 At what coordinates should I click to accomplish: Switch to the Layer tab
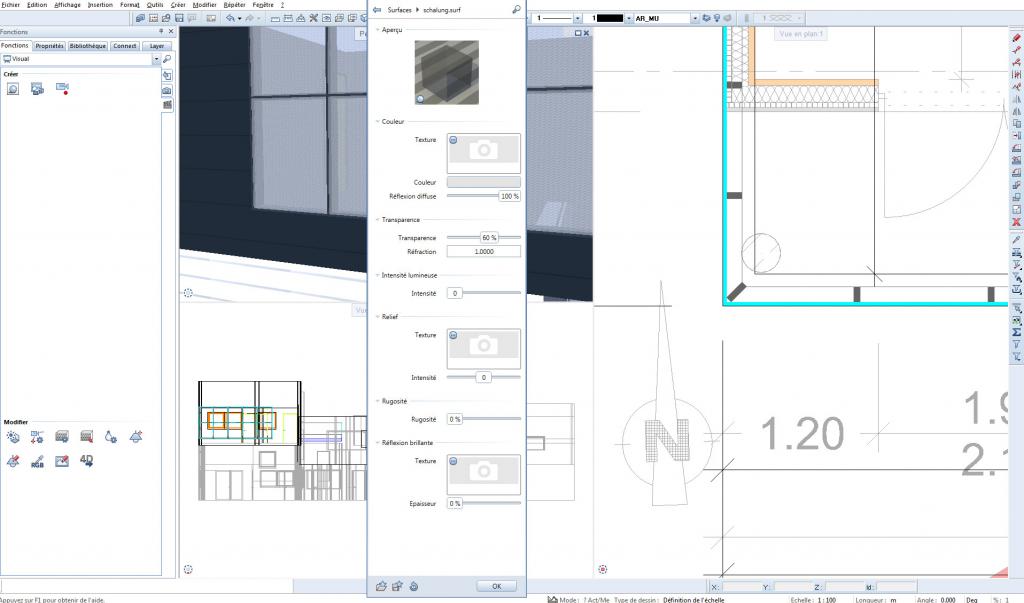(x=157, y=46)
